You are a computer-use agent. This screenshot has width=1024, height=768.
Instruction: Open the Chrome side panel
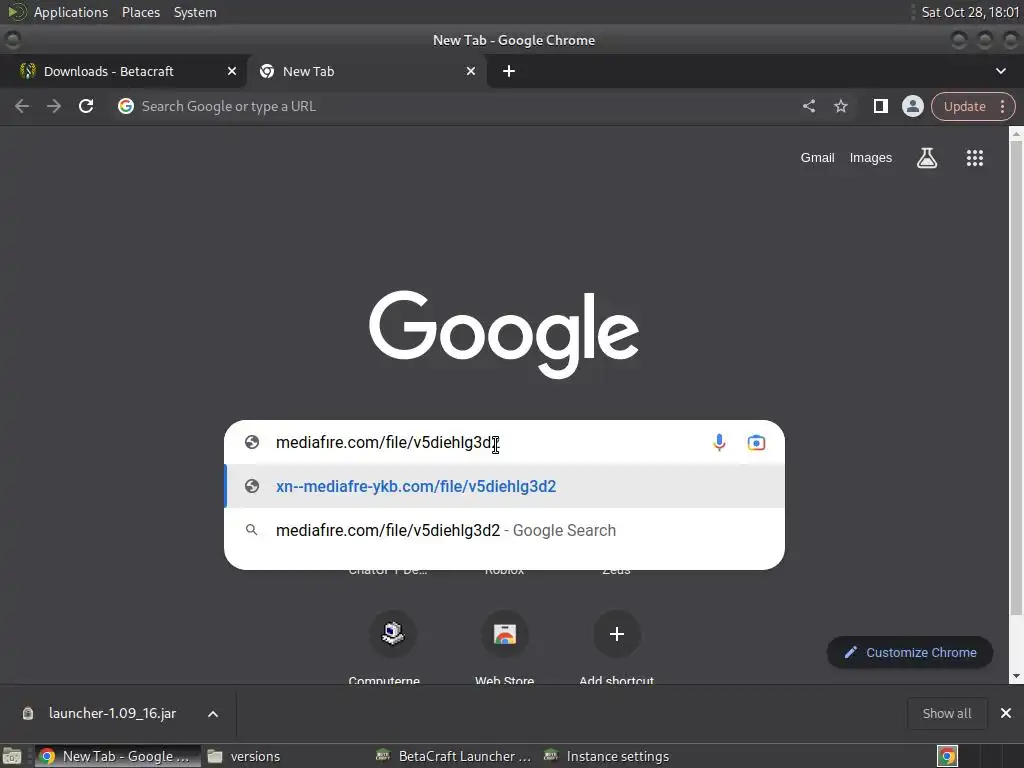point(880,106)
